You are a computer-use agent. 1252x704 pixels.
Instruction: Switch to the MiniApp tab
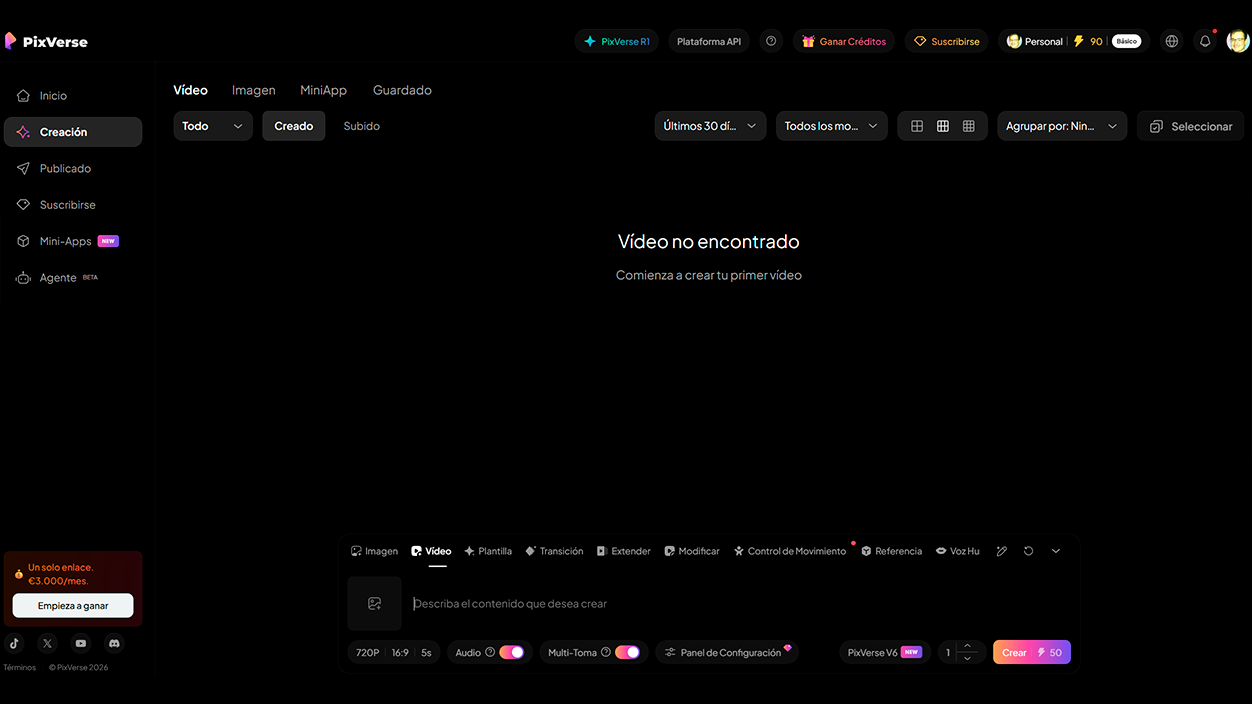click(323, 90)
